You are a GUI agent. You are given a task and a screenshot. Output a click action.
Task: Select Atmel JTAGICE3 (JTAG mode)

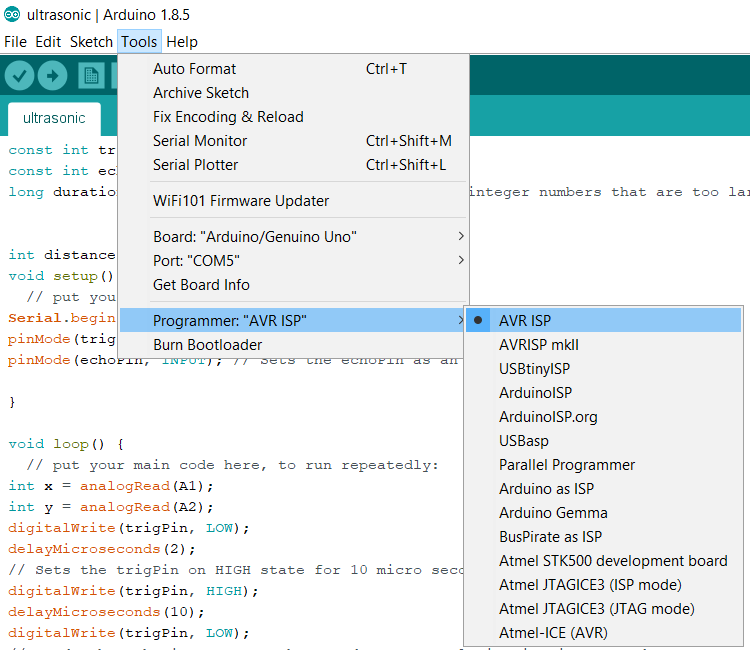(x=604, y=609)
